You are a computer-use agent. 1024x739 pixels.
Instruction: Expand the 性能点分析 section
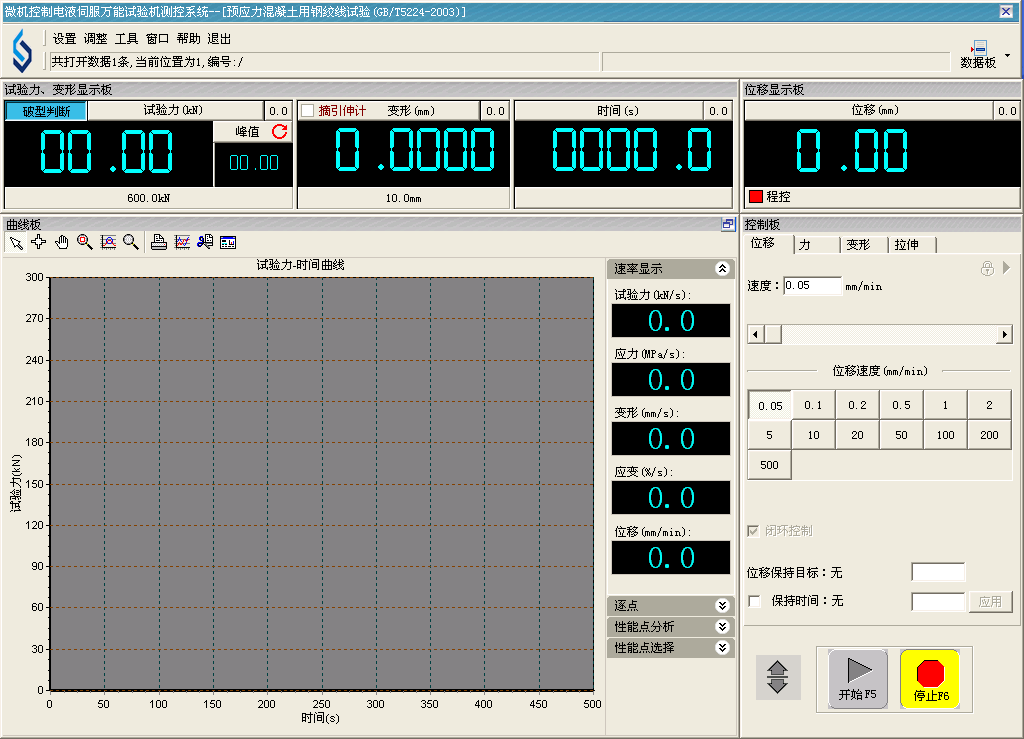pyautogui.click(x=722, y=627)
